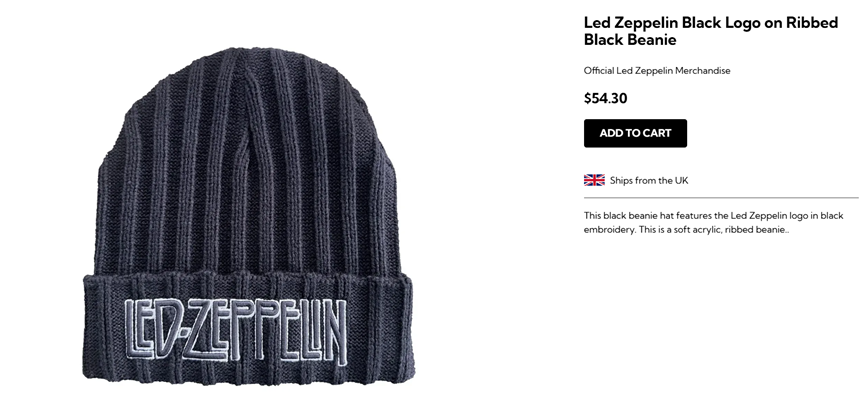
Task: Open the Led Zeppelin beanie product title
Action: pos(711,31)
